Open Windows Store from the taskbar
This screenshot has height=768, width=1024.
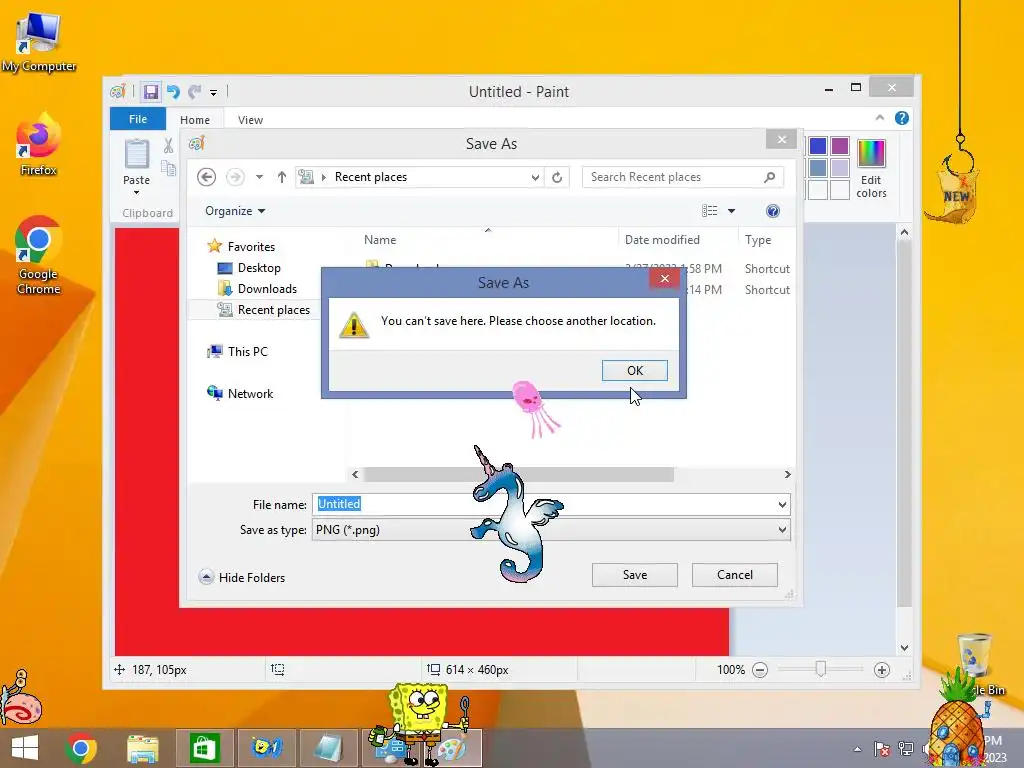(204, 748)
